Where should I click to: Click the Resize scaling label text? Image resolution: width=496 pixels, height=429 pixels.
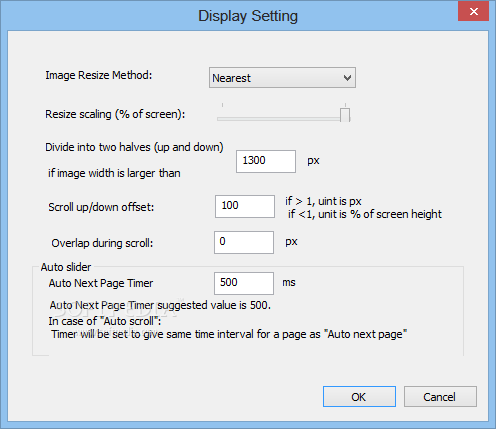(115, 114)
